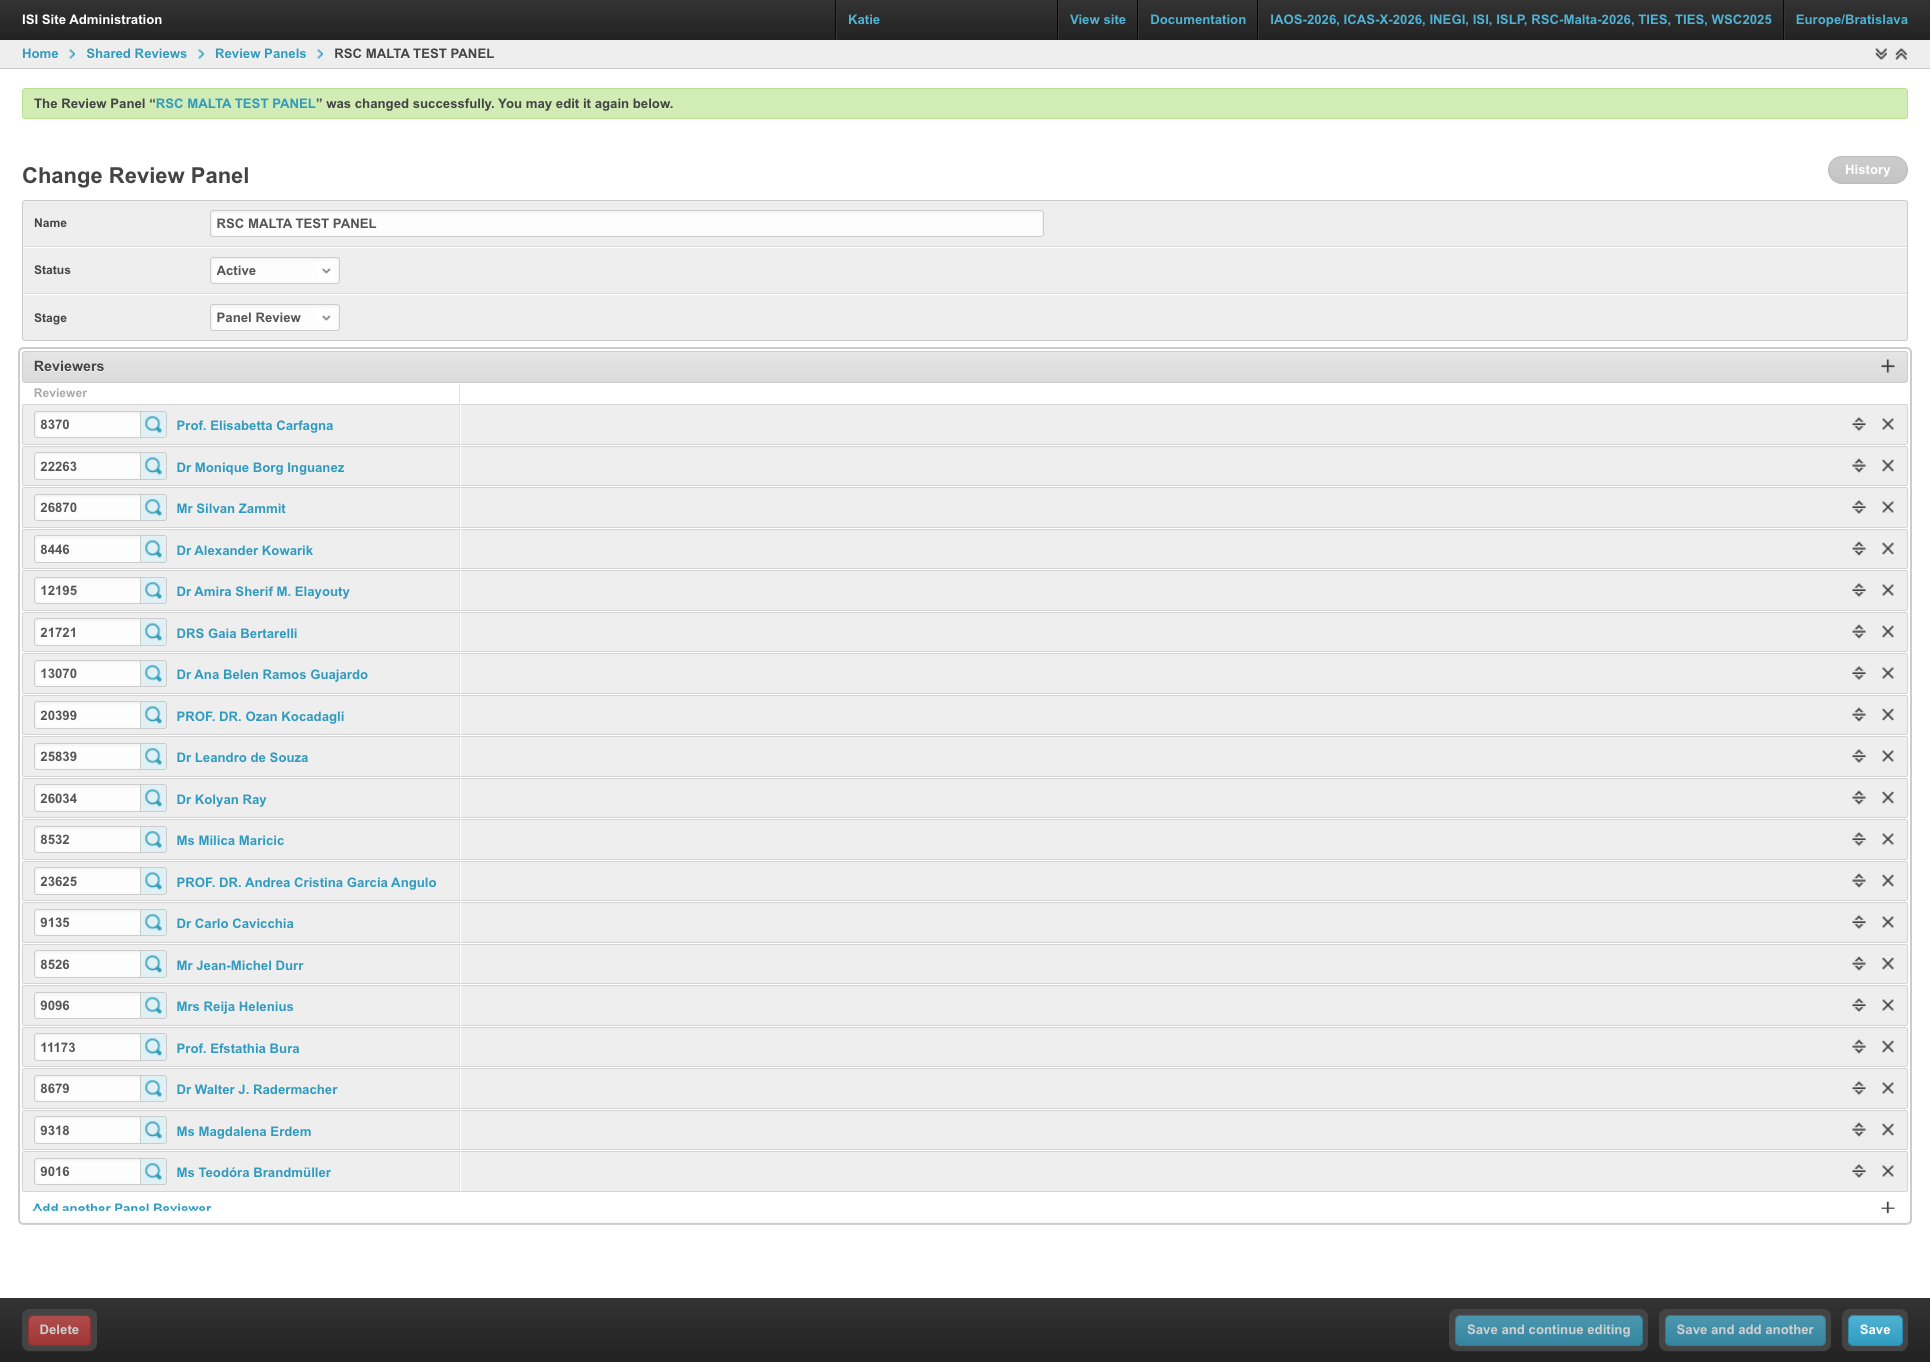Viewport: 1930px width, 1364px height.
Task: Open the Europe/Bratislava timezone menu
Action: [x=1851, y=19]
